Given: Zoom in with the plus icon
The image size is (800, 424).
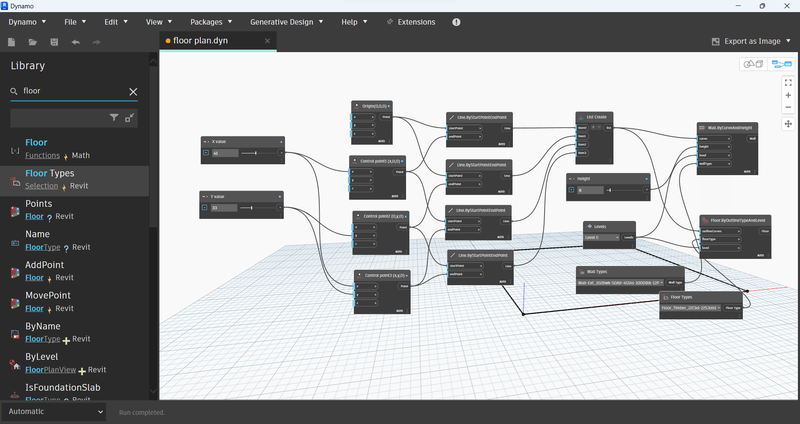Looking at the screenshot, I should point(788,95).
